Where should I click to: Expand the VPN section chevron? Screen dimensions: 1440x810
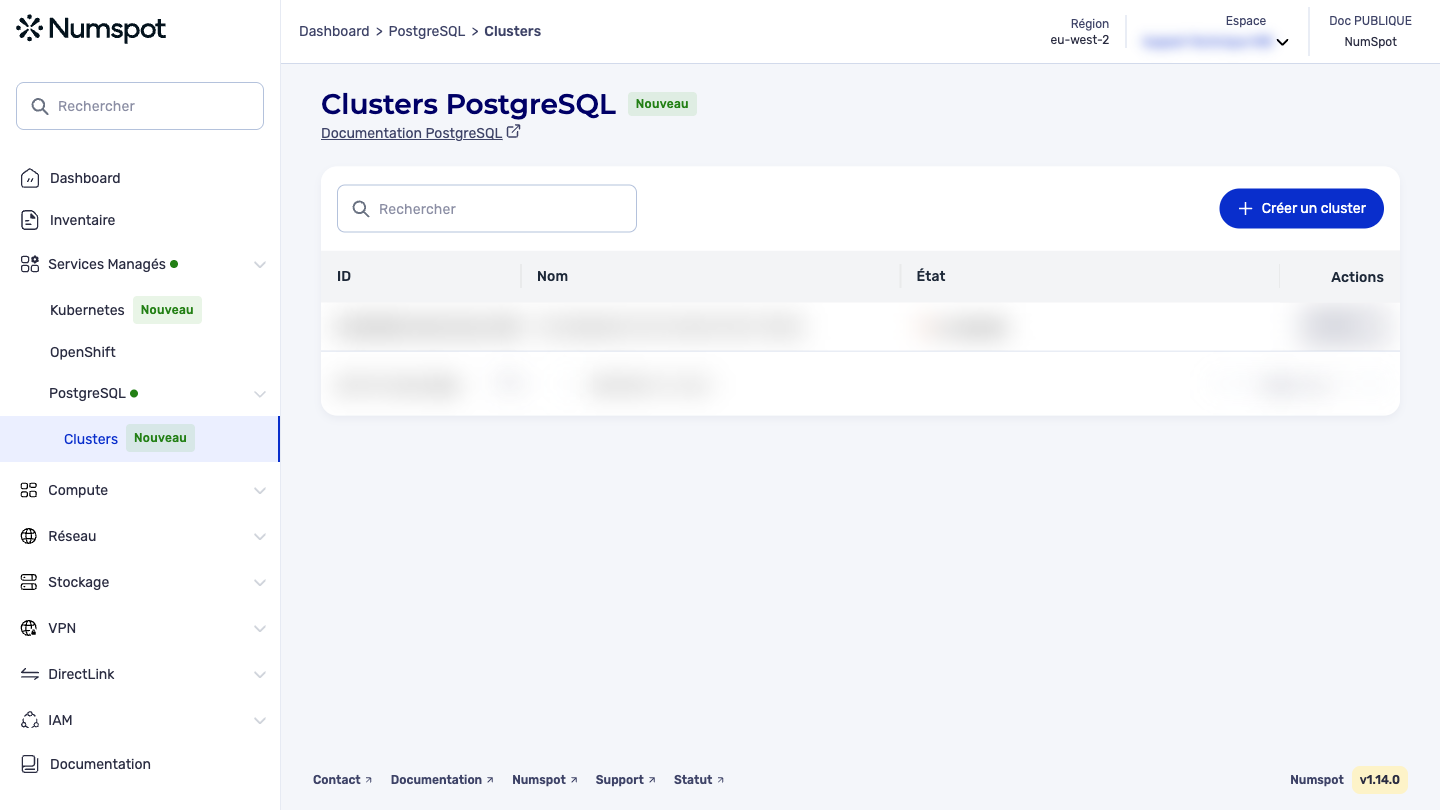click(260, 629)
